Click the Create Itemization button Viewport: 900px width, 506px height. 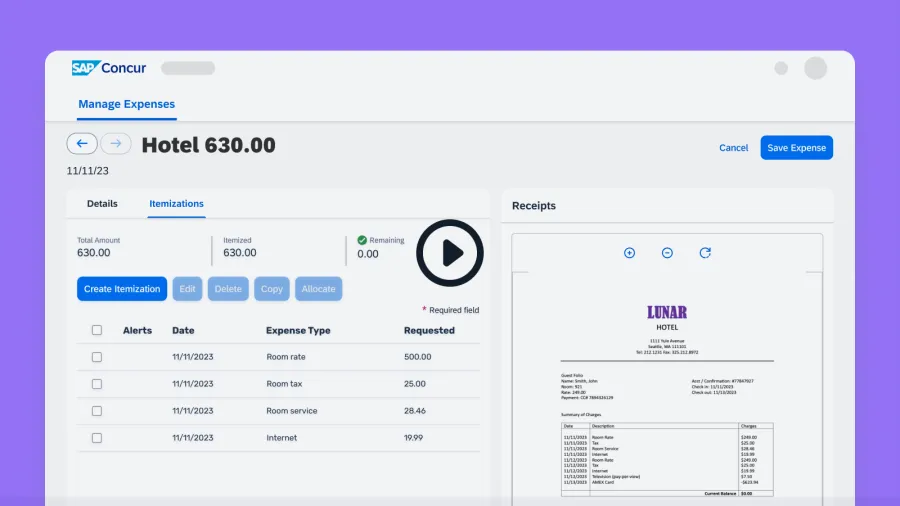pos(122,289)
